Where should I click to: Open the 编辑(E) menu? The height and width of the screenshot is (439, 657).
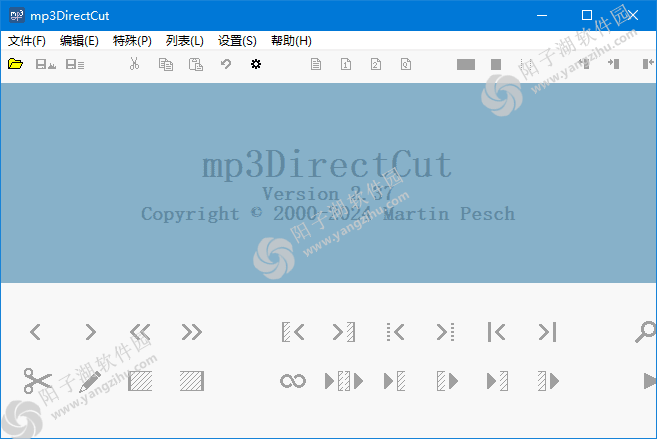(x=79, y=41)
